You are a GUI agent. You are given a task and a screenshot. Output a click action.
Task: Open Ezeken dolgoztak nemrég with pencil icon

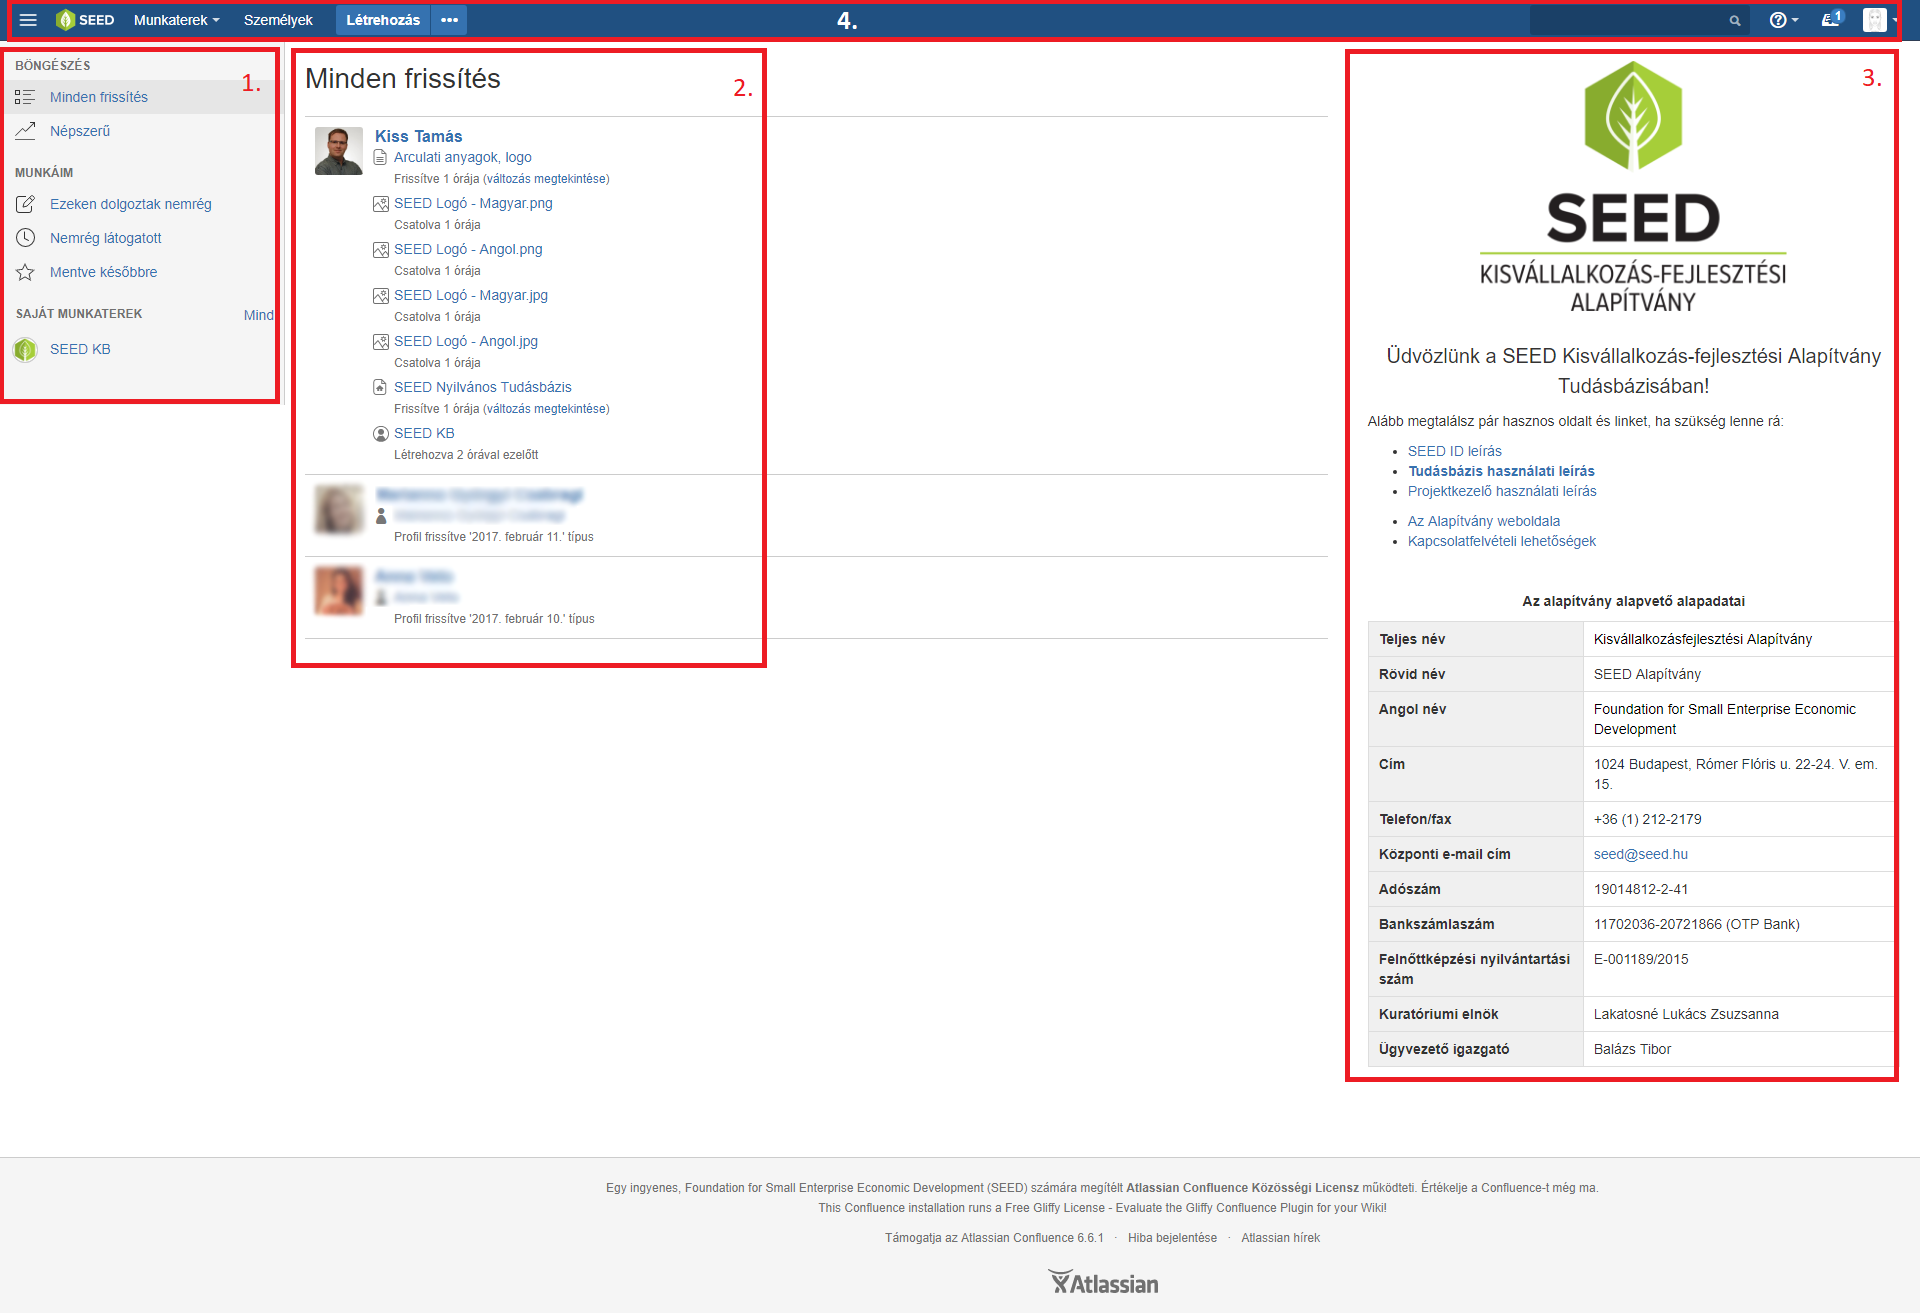(130, 204)
